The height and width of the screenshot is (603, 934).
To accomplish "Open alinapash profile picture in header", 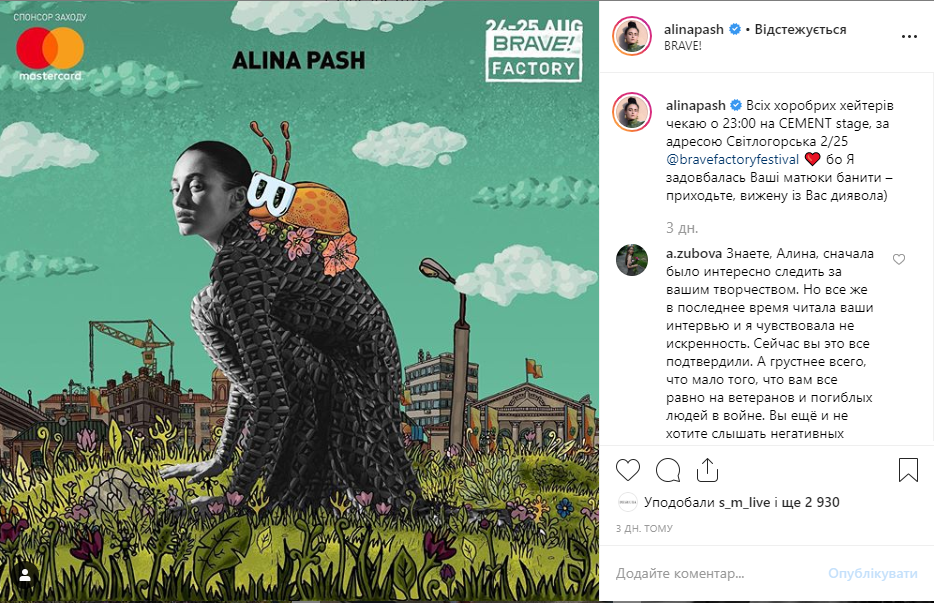I will [632, 36].
